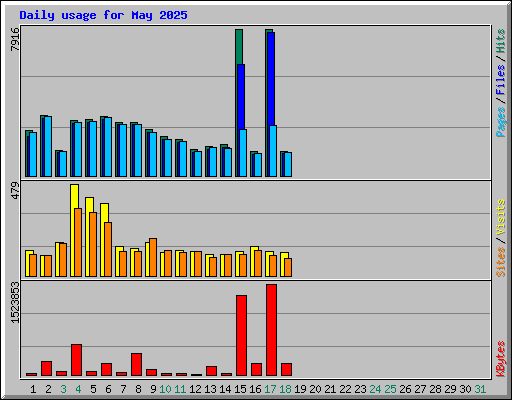This screenshot has height=400, width=512.
Task: Select day 16 on the x-axis
Action: coord(255,389)
